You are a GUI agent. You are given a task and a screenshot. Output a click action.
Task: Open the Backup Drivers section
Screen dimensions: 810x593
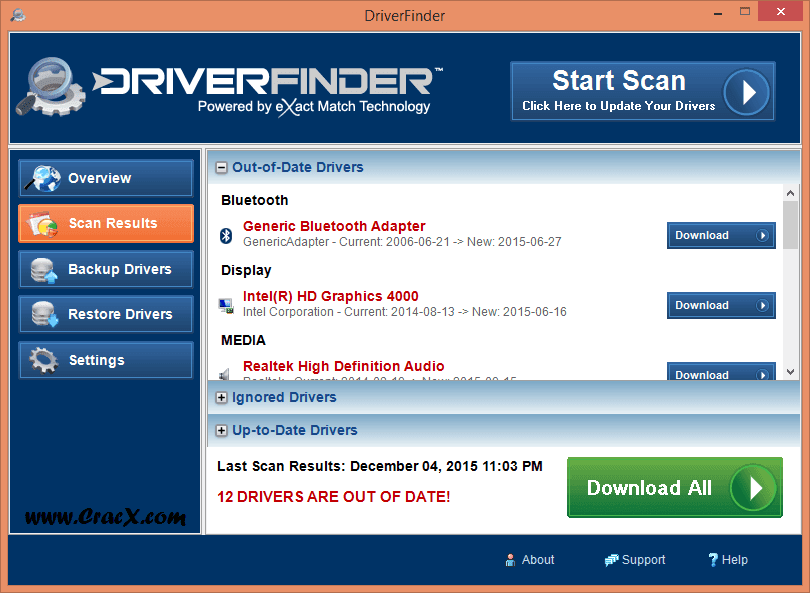[x=106, y=269]
